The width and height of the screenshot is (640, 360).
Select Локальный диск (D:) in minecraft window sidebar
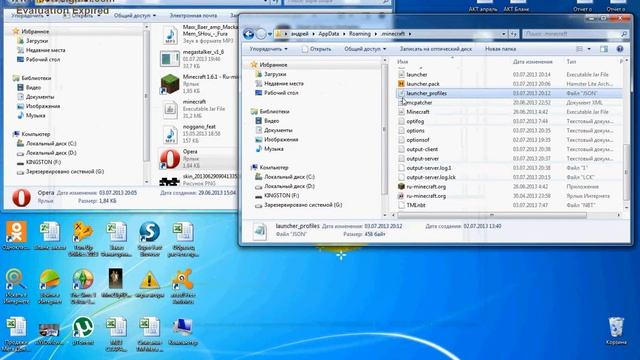tap(289, 186)
